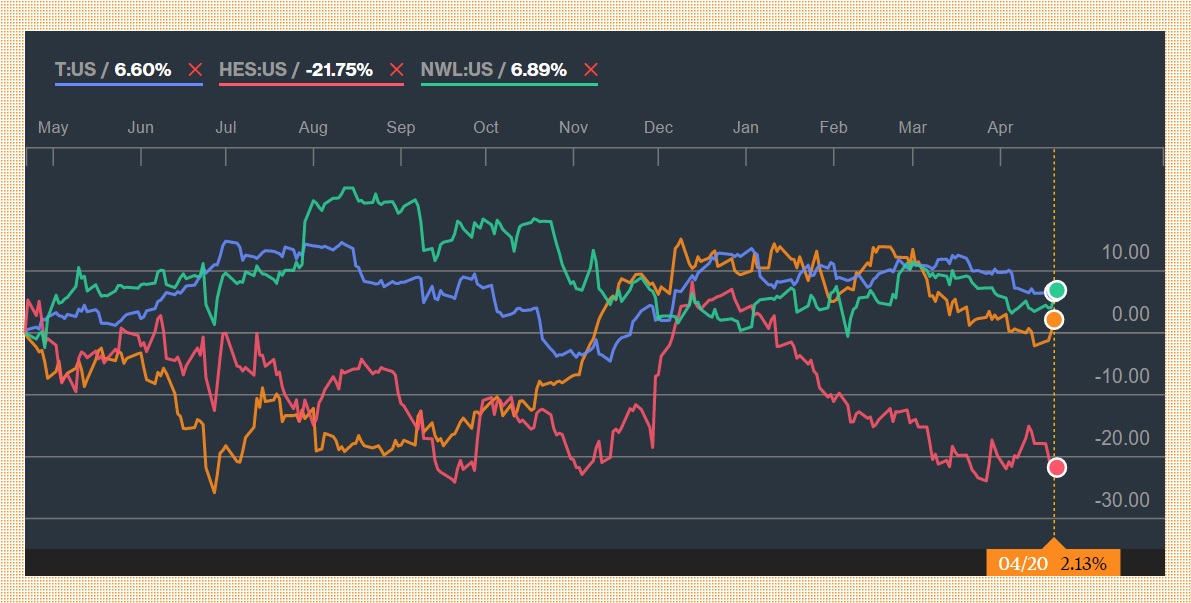
Task: Click the green underline beneath NWL:US
Action: tap(509, 84)
